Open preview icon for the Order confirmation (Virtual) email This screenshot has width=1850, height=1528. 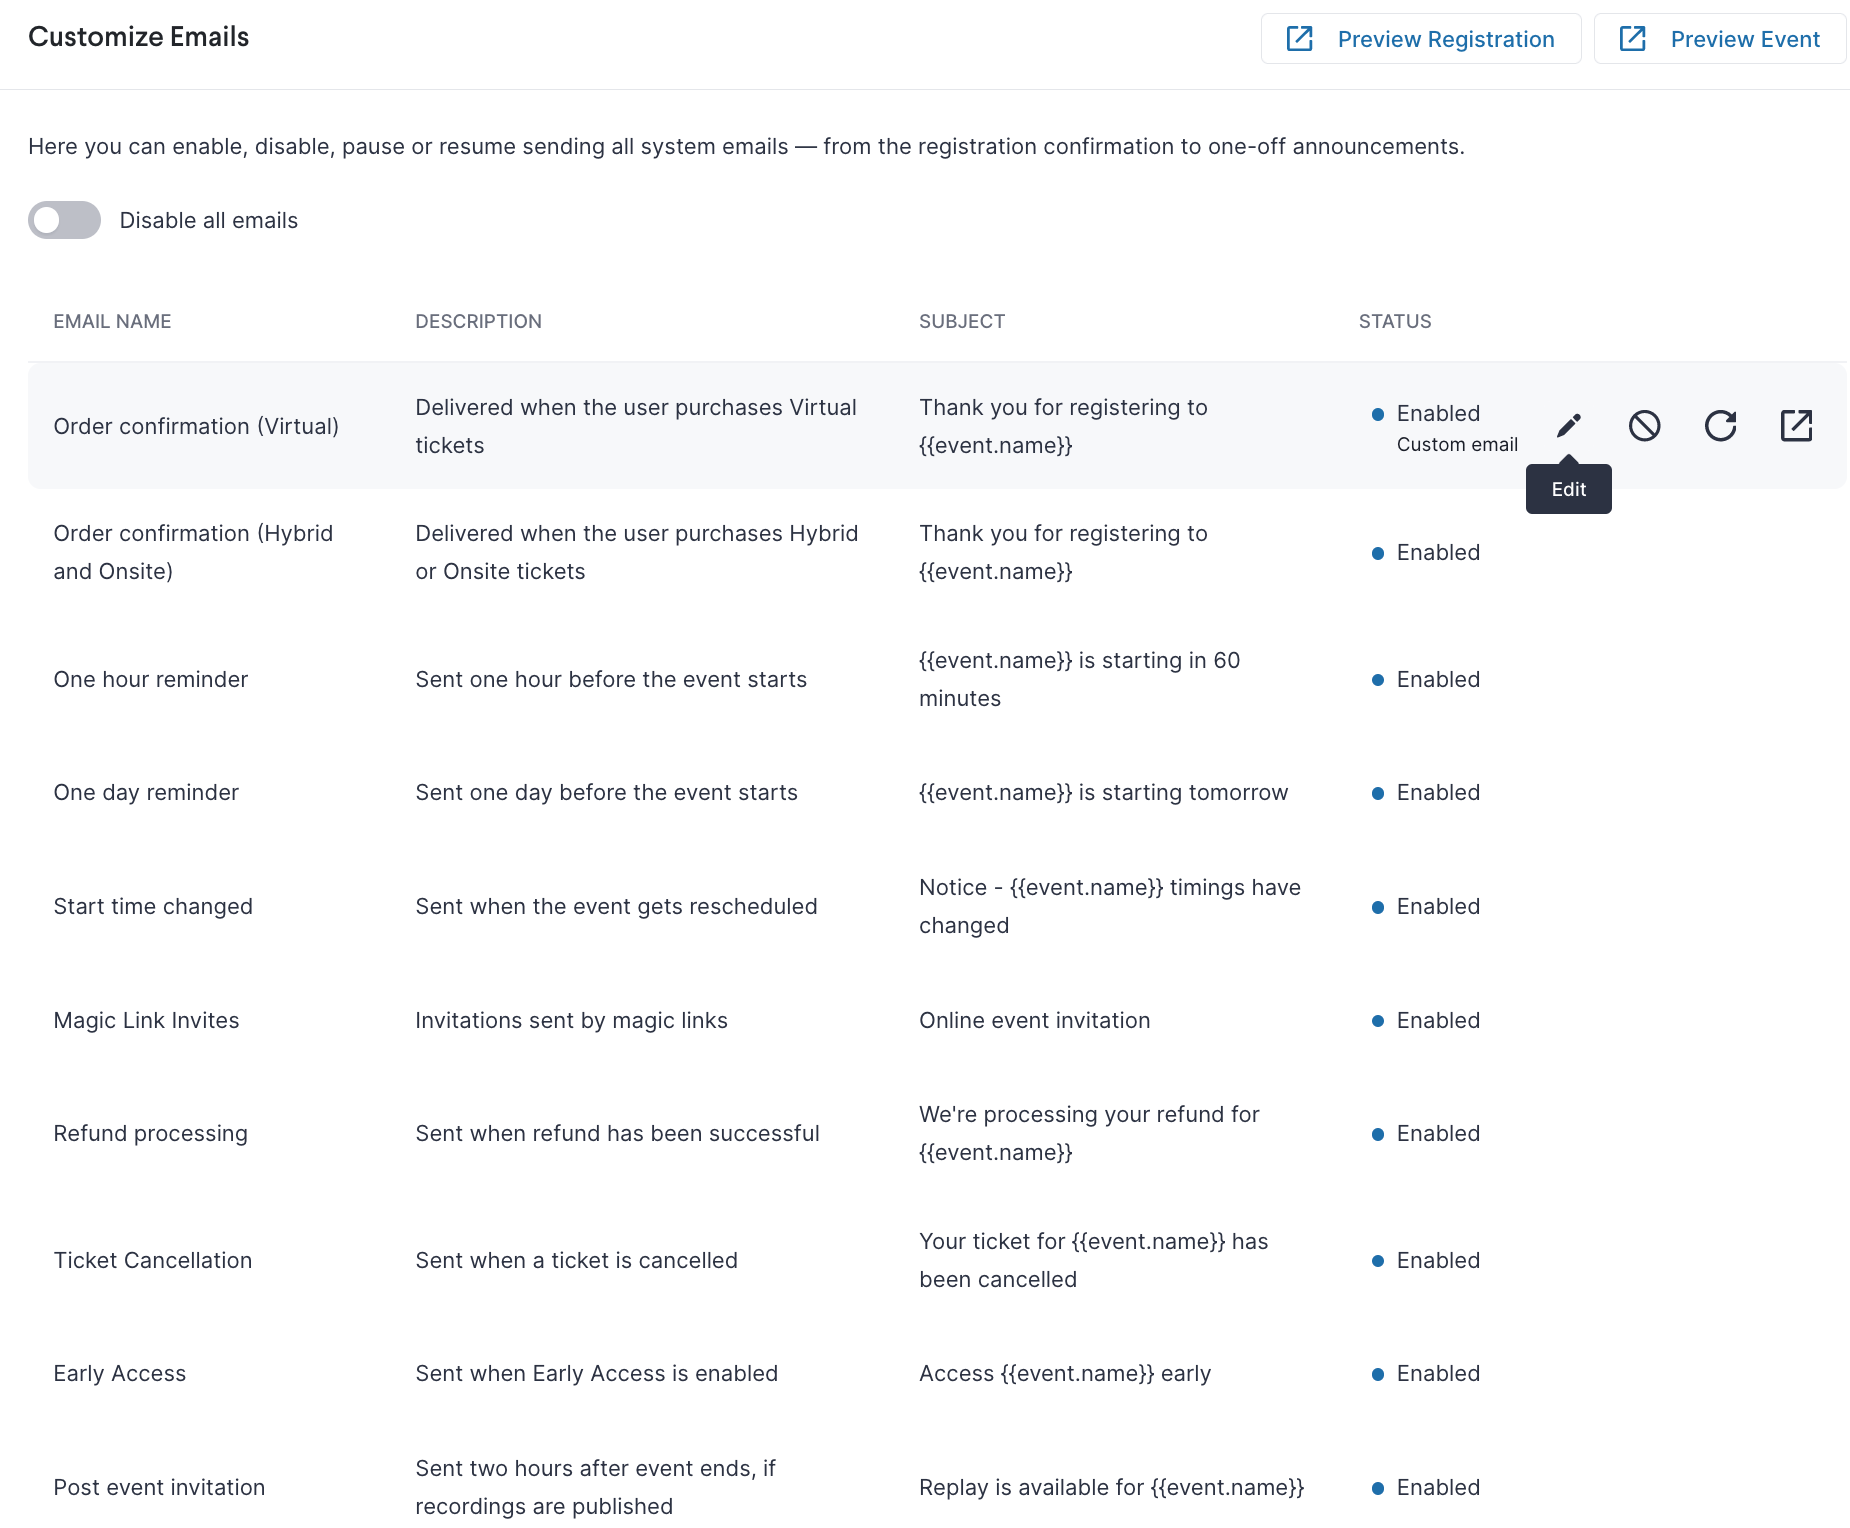1796,426
